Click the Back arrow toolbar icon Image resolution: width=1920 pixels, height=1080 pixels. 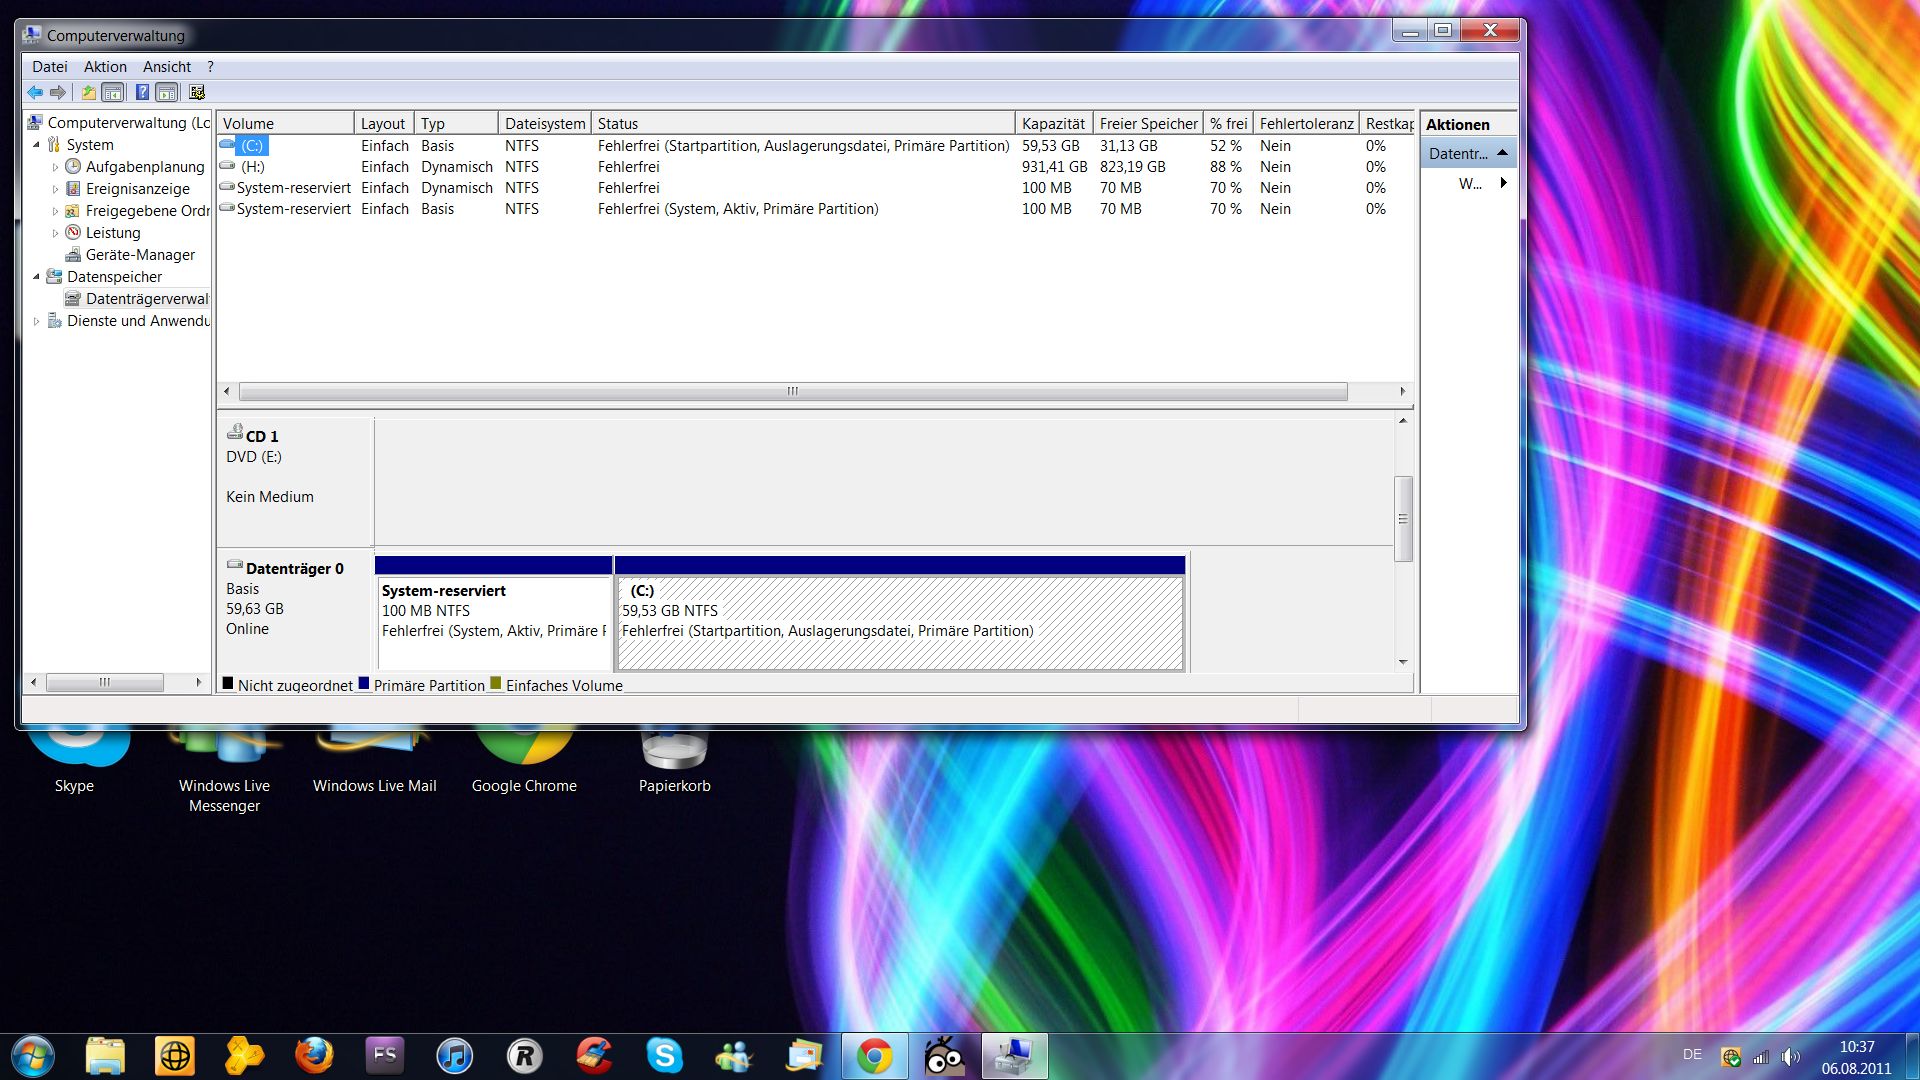[x=35, y=93]
